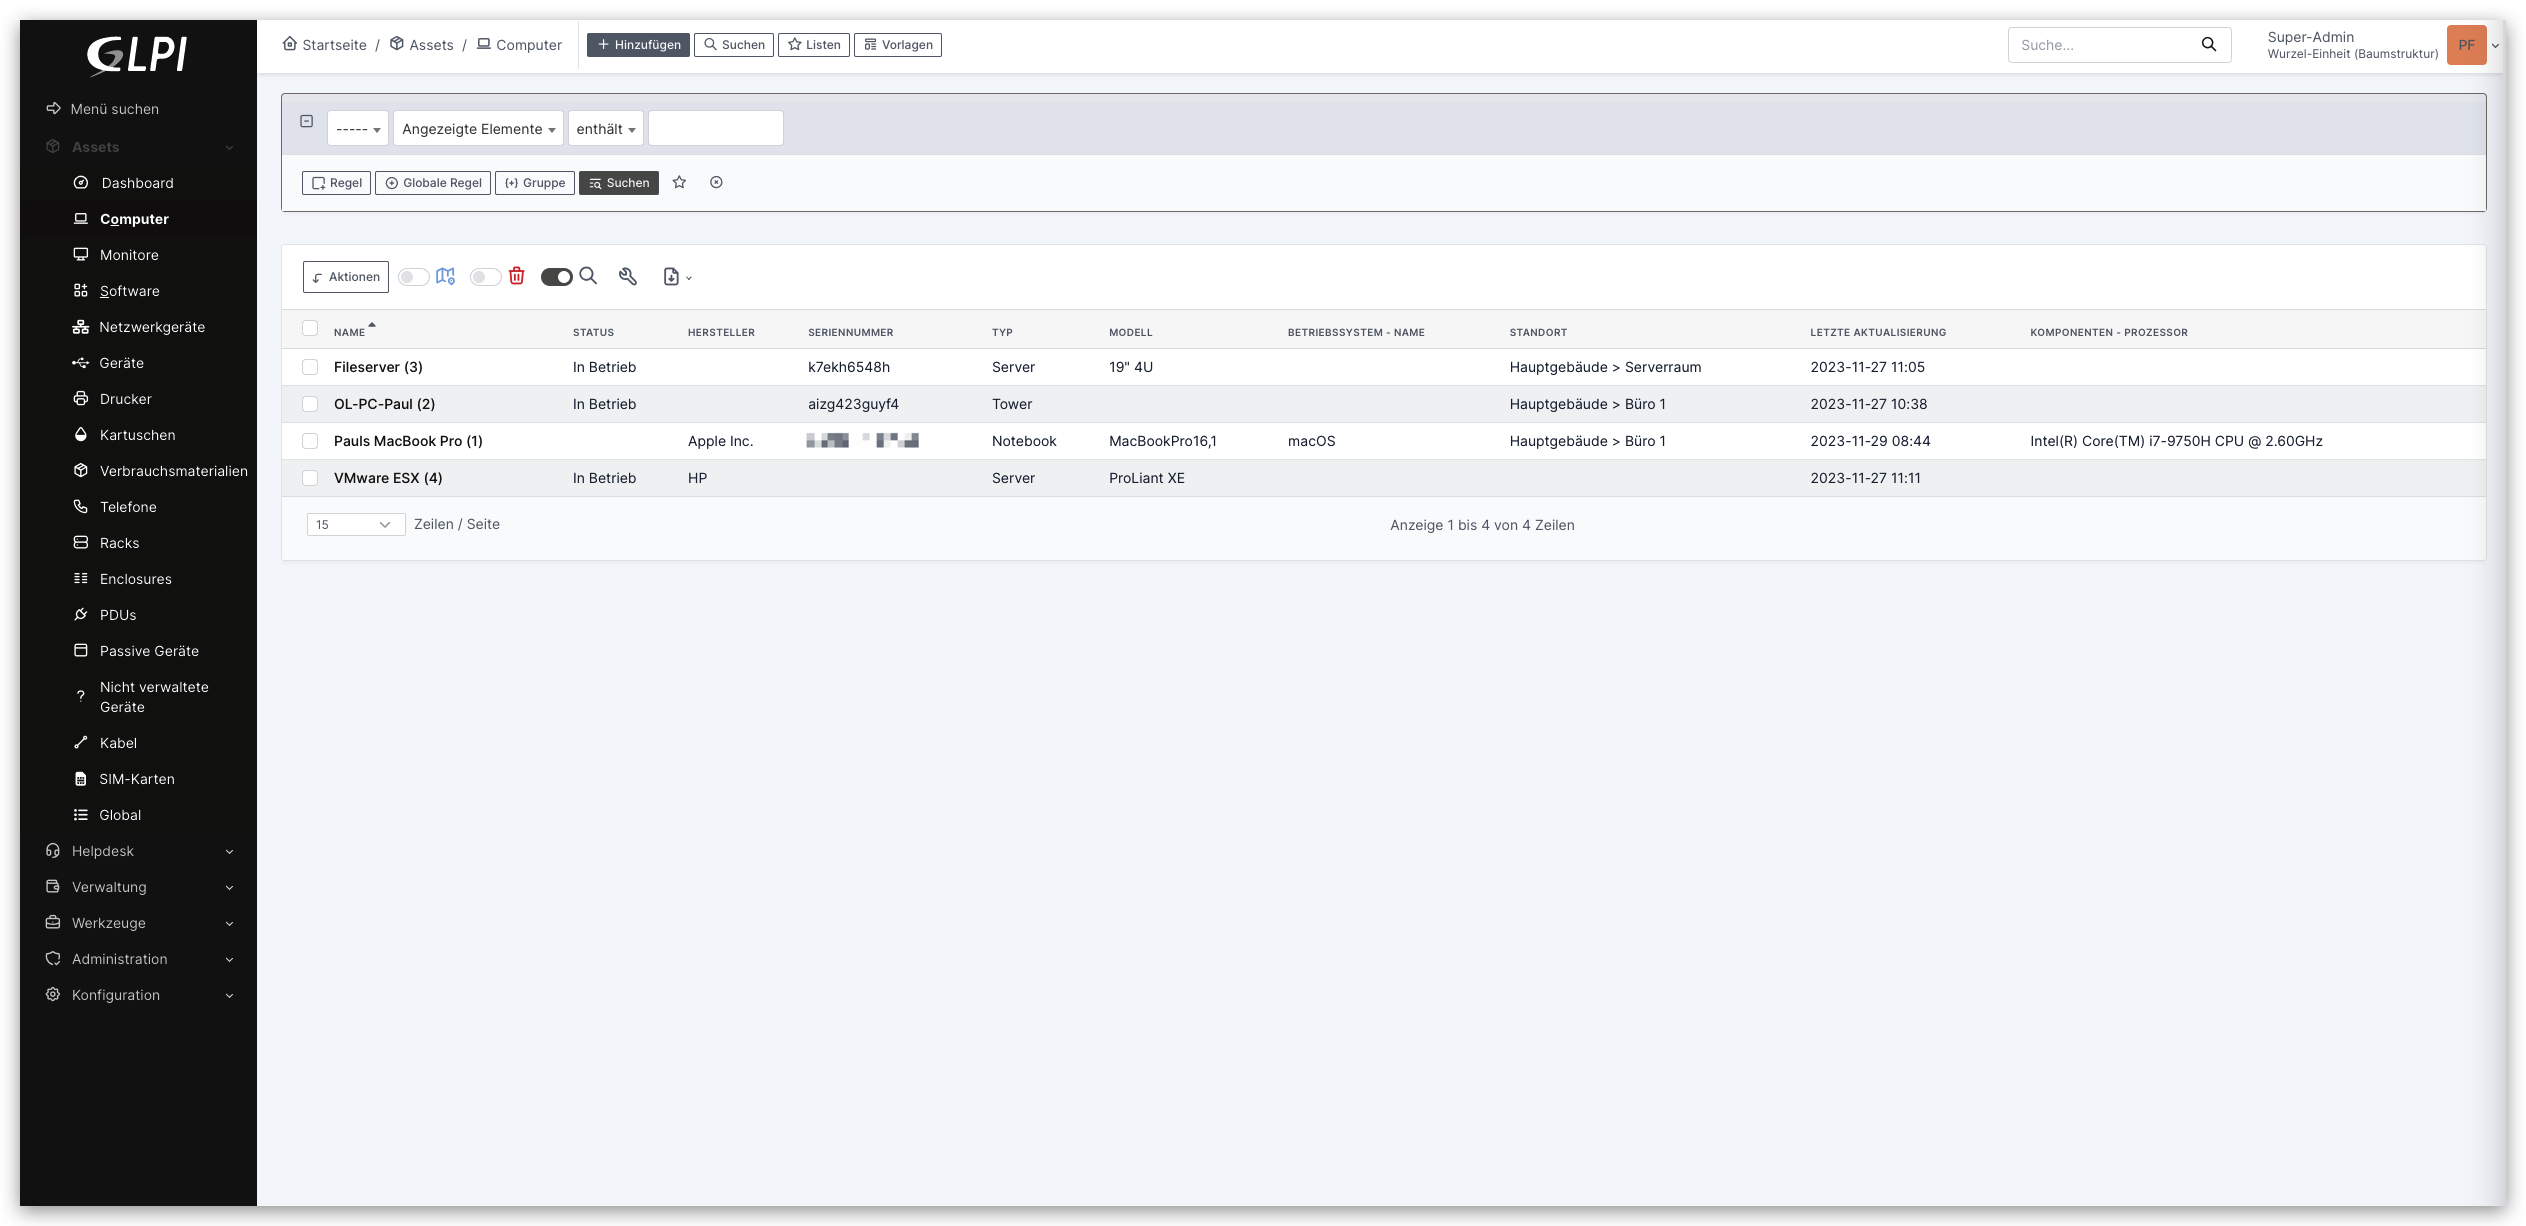Screen dimensions: 2526x1226
Task: Click the magnifier icon beside the dark toggle
Action: [588, 276]
